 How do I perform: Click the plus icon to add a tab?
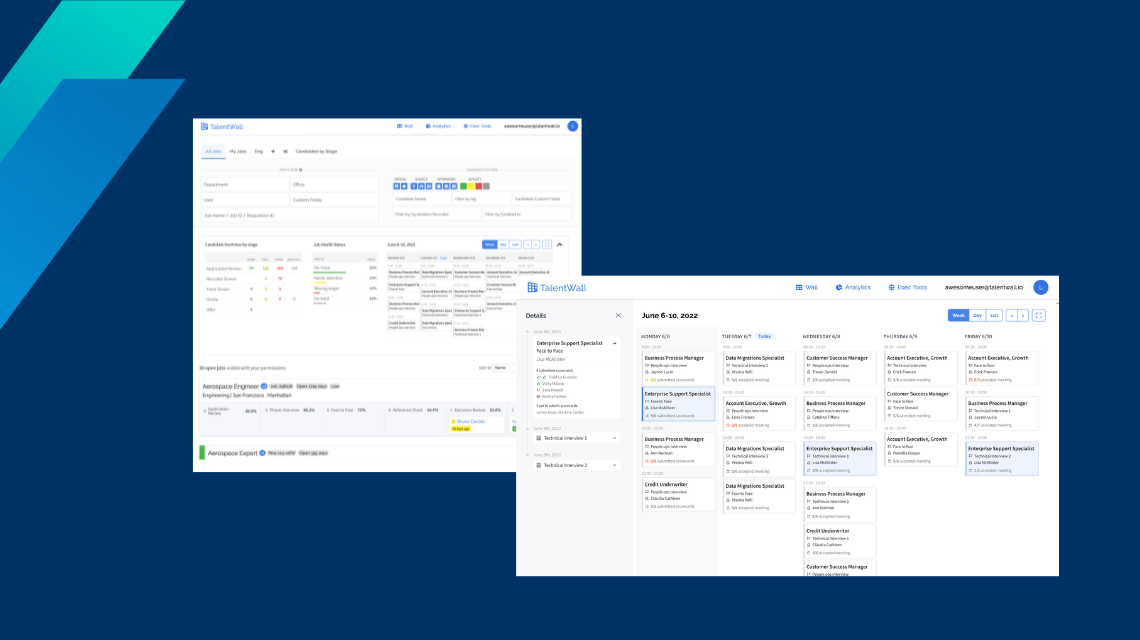click(273, 151)
